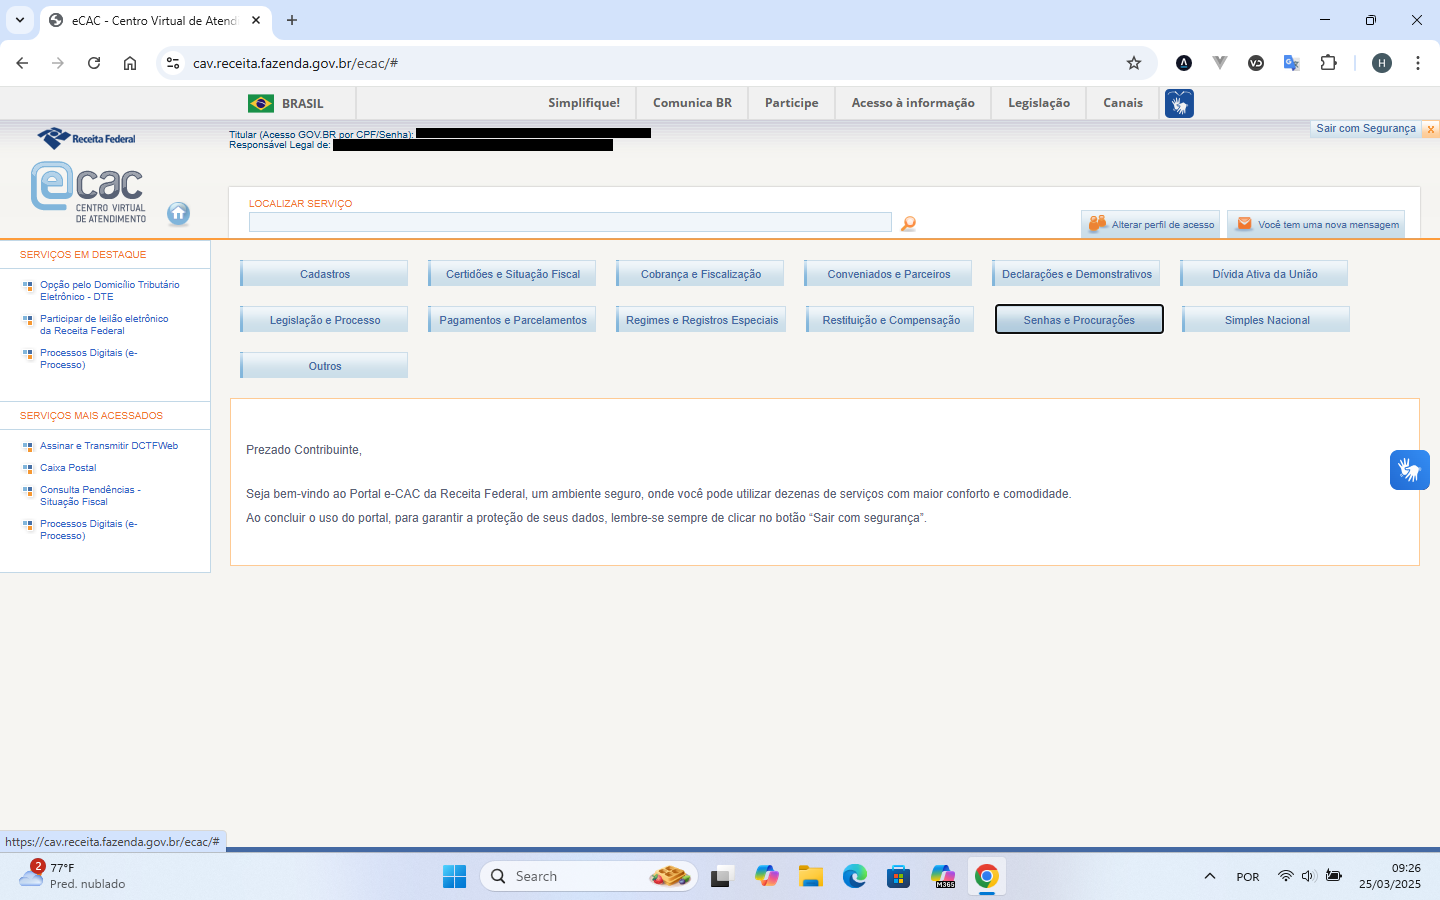This screenshot has width=1440, height=900.
Task: Click the eCAC home icon
Action: [178, 213]
